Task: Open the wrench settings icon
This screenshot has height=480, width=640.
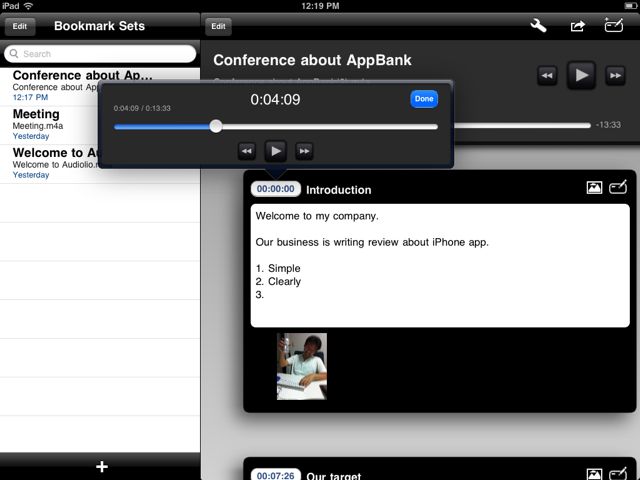Action: click(538, 26)
